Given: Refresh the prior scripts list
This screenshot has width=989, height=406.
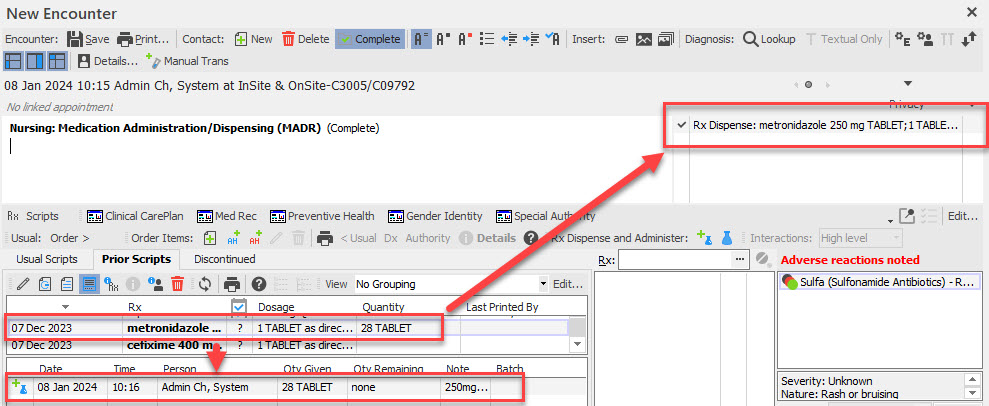Looking at the screenshot, I should 204,284.
